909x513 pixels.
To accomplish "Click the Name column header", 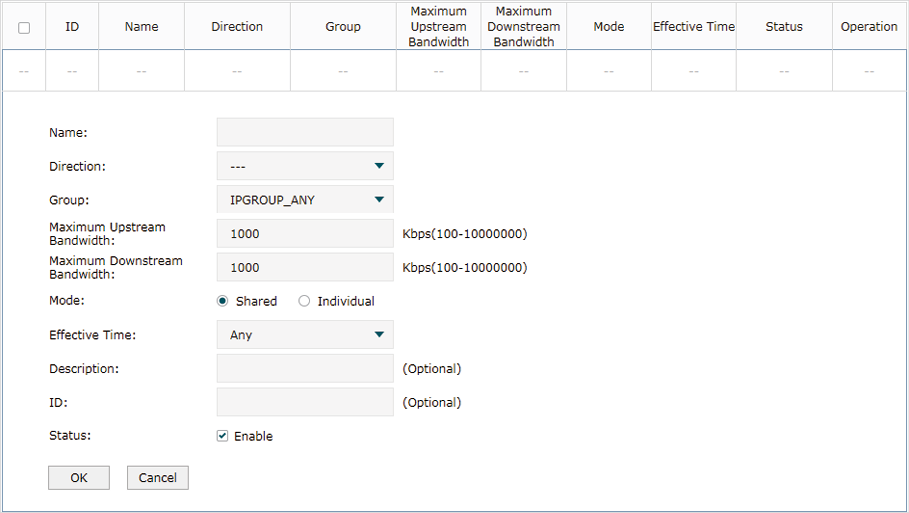I will pos(141,27).
